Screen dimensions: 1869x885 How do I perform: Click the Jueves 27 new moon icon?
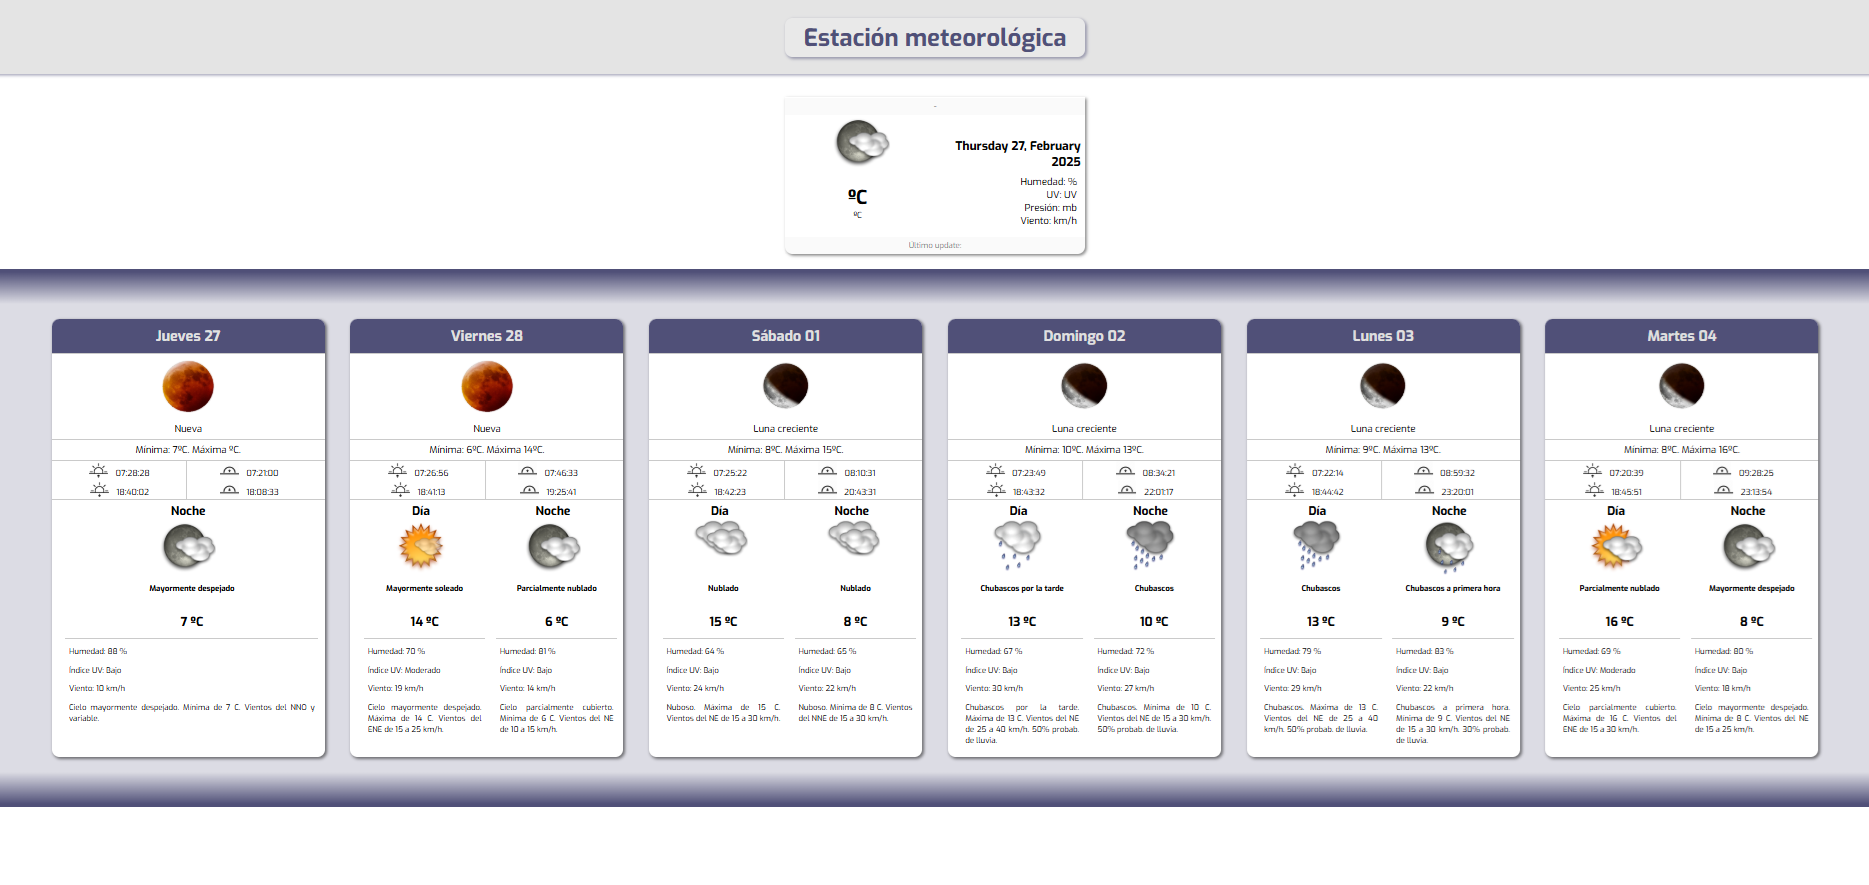[188, 387]
